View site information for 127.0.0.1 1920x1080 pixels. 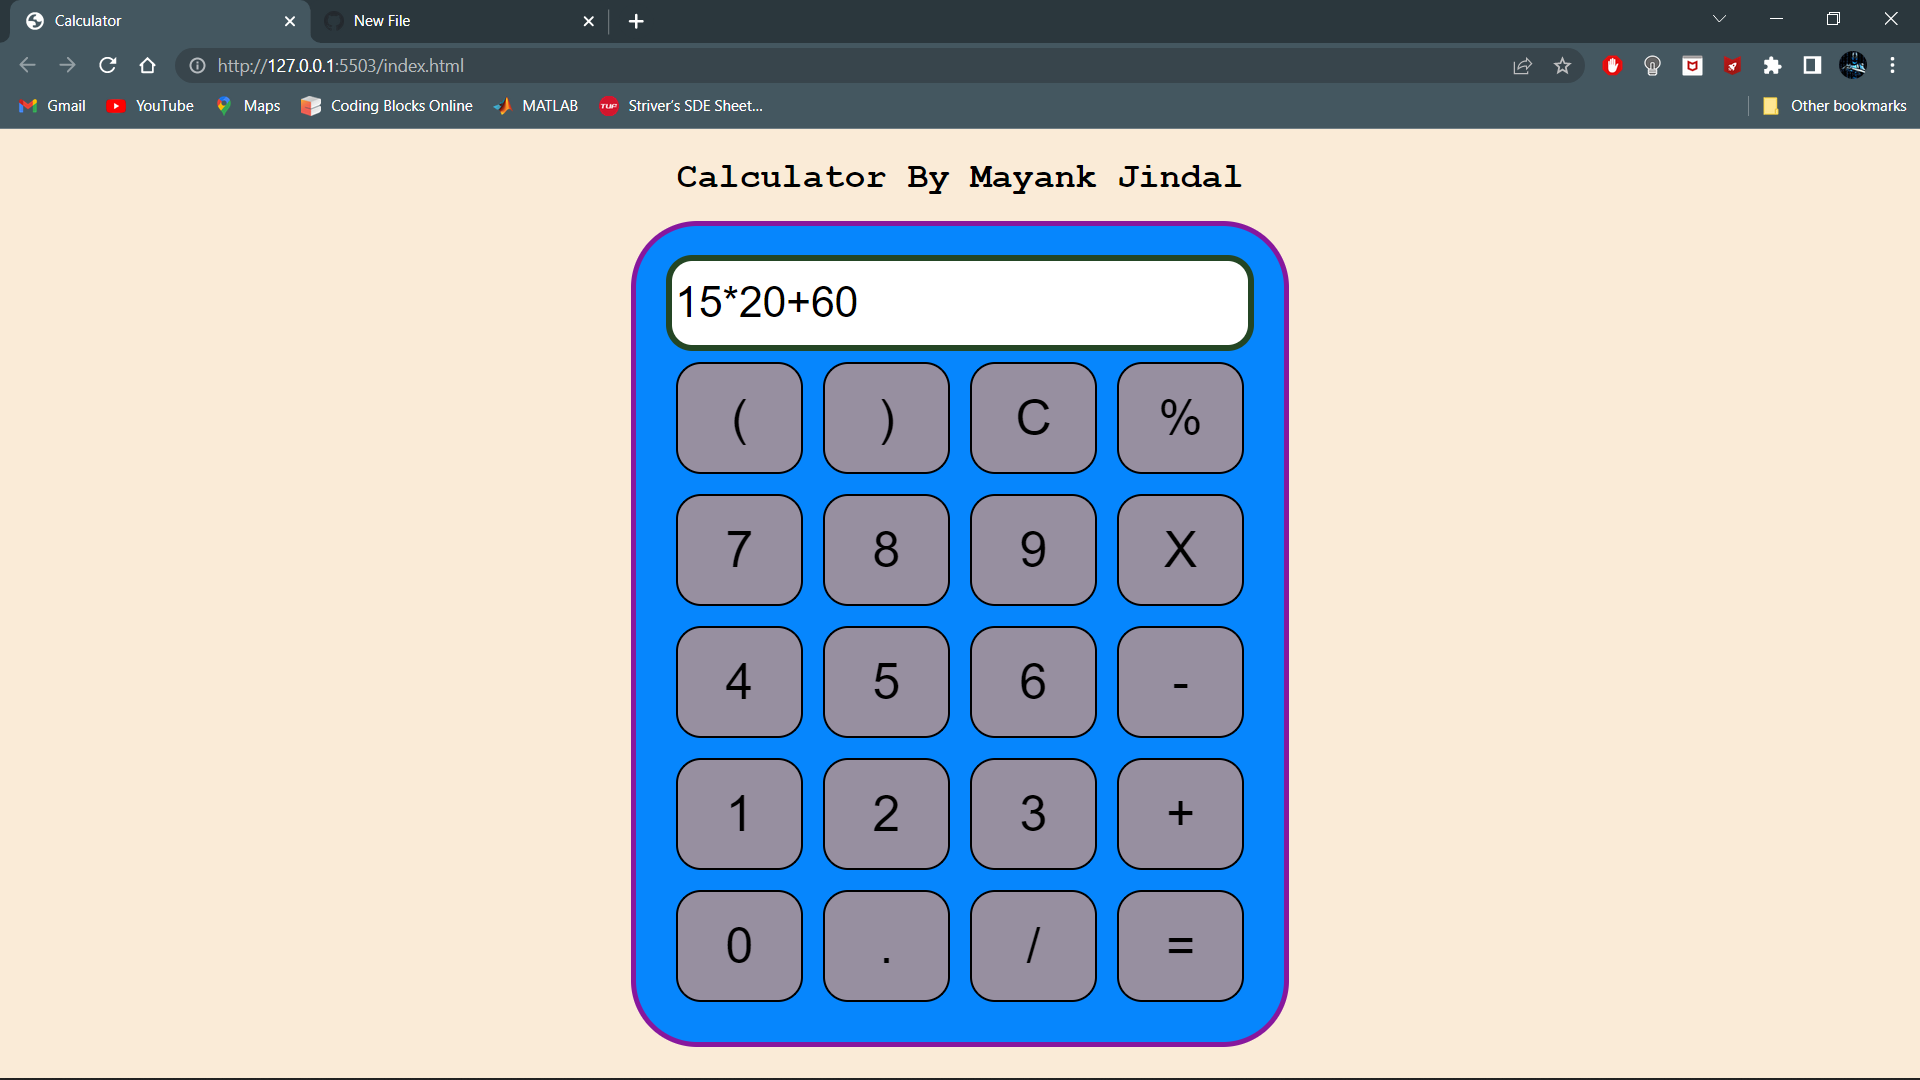(x=196, y=66)
